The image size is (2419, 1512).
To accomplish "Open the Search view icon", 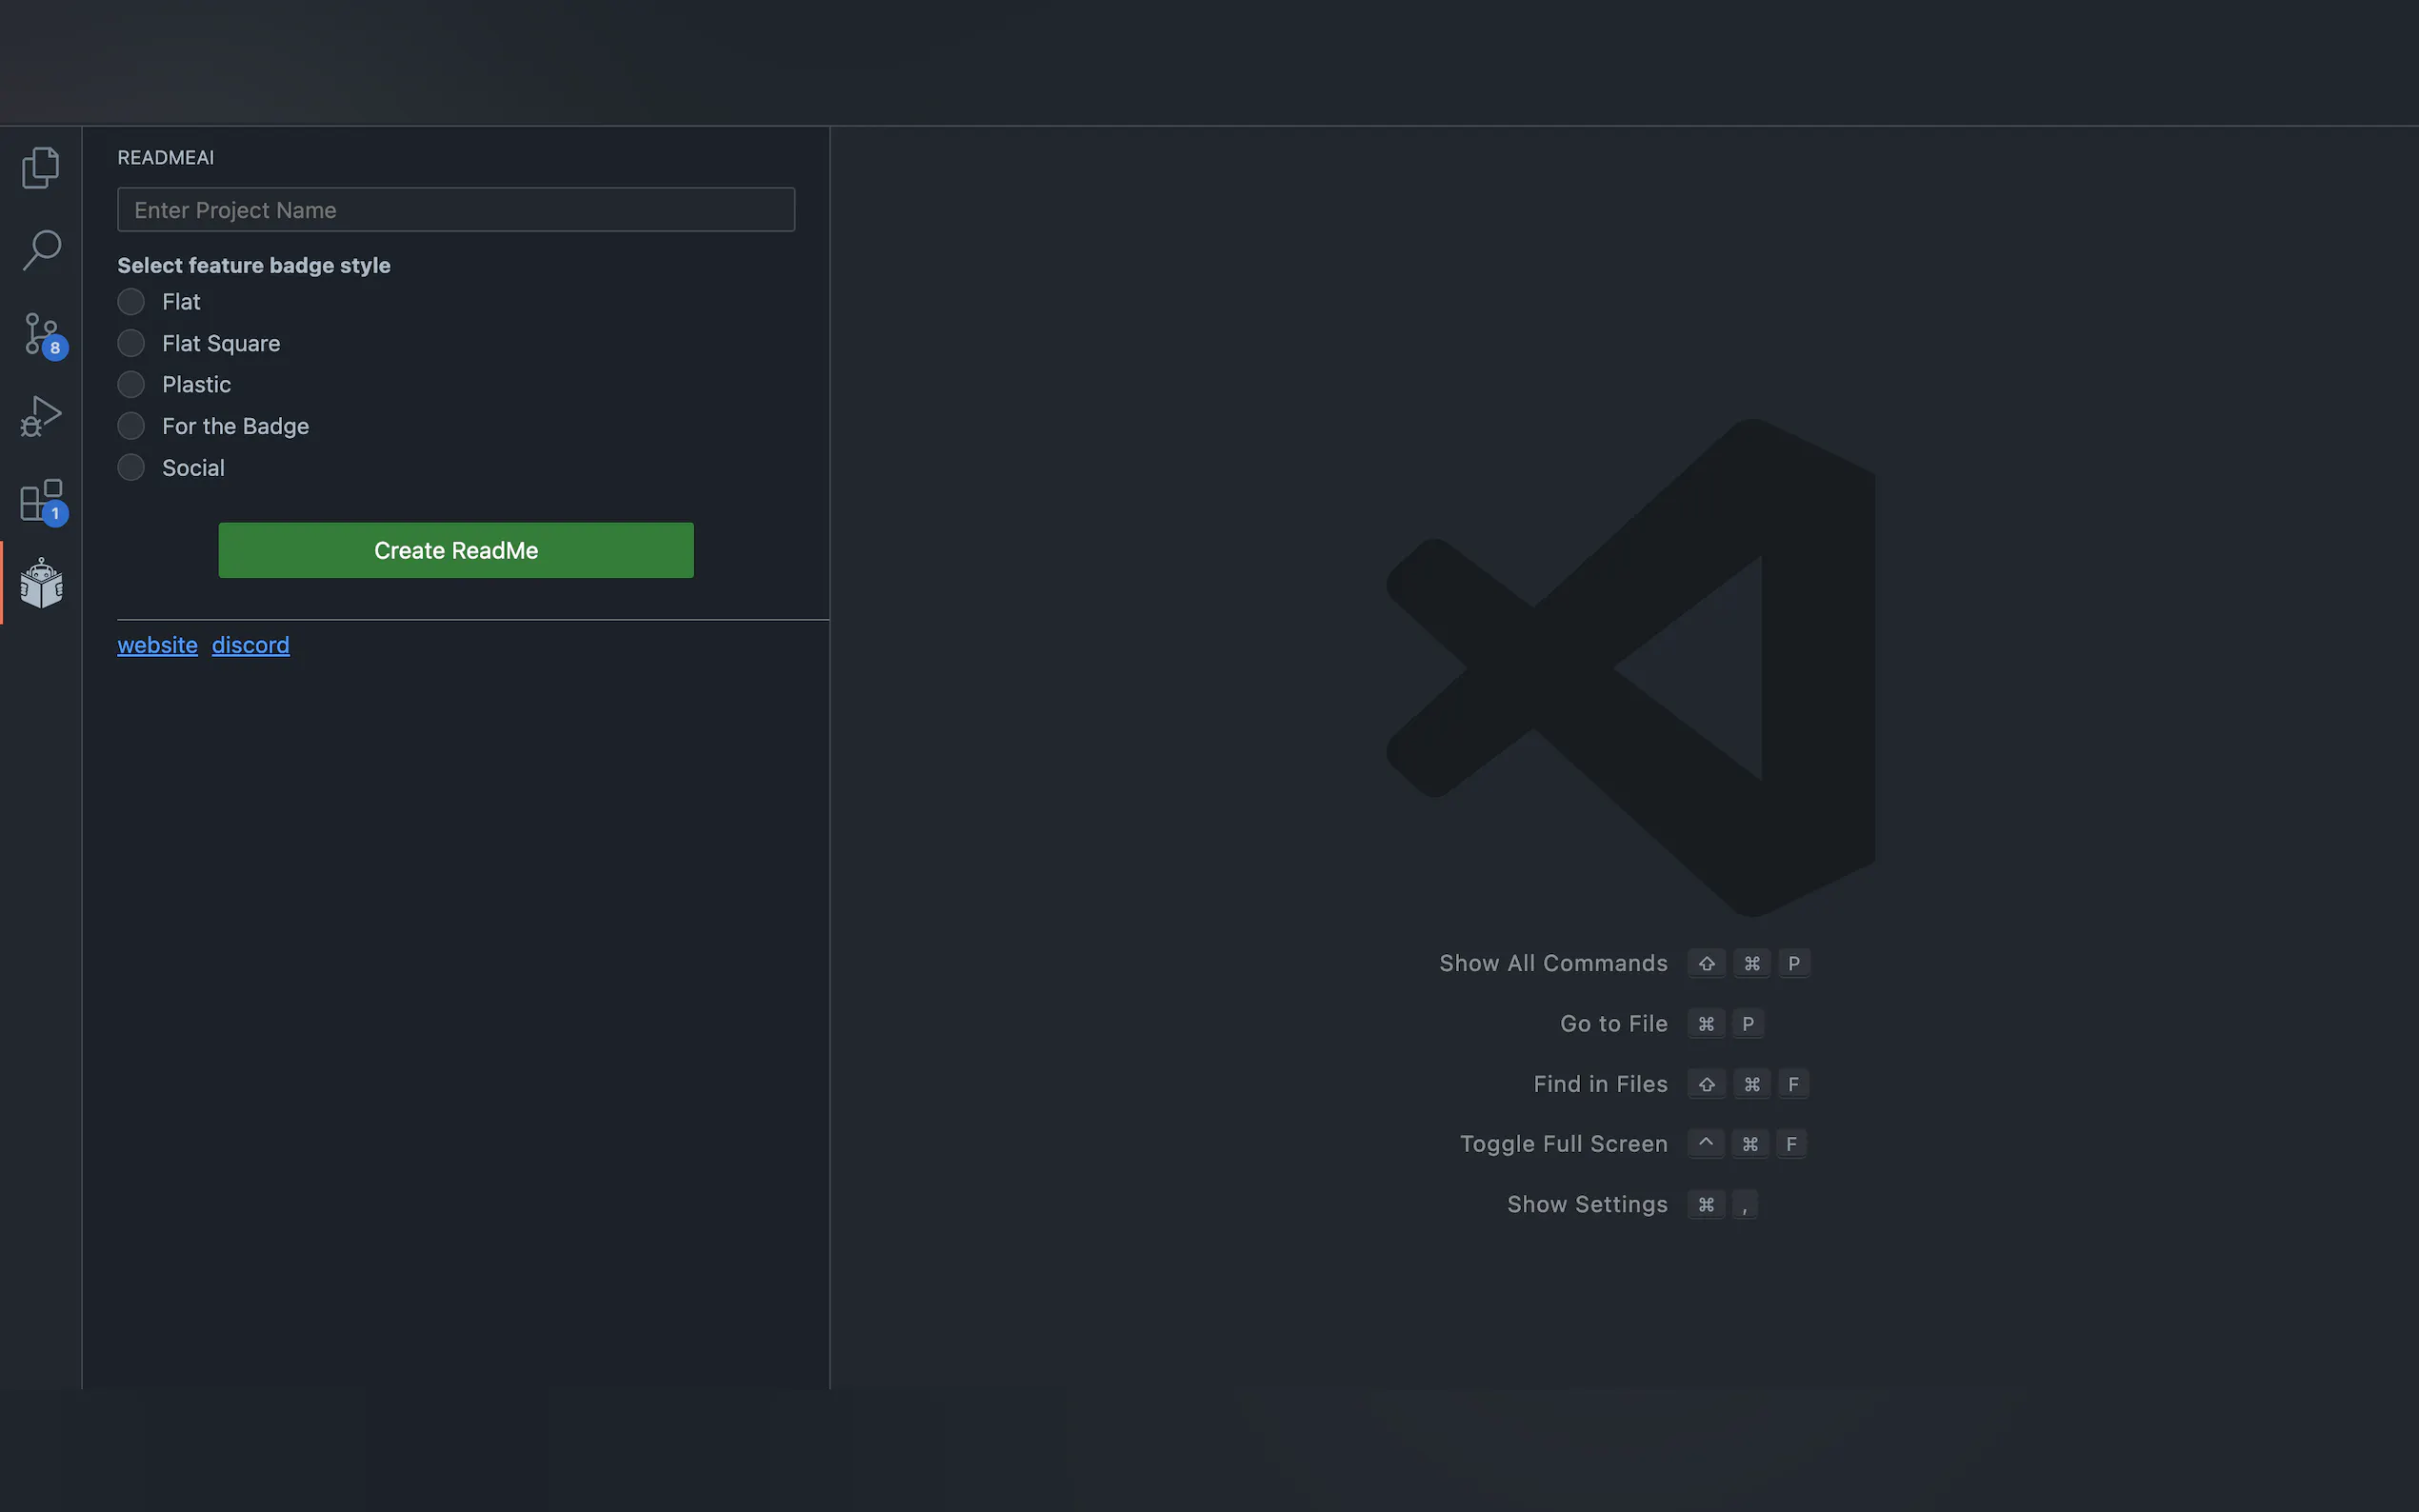I will click(41, 250).
